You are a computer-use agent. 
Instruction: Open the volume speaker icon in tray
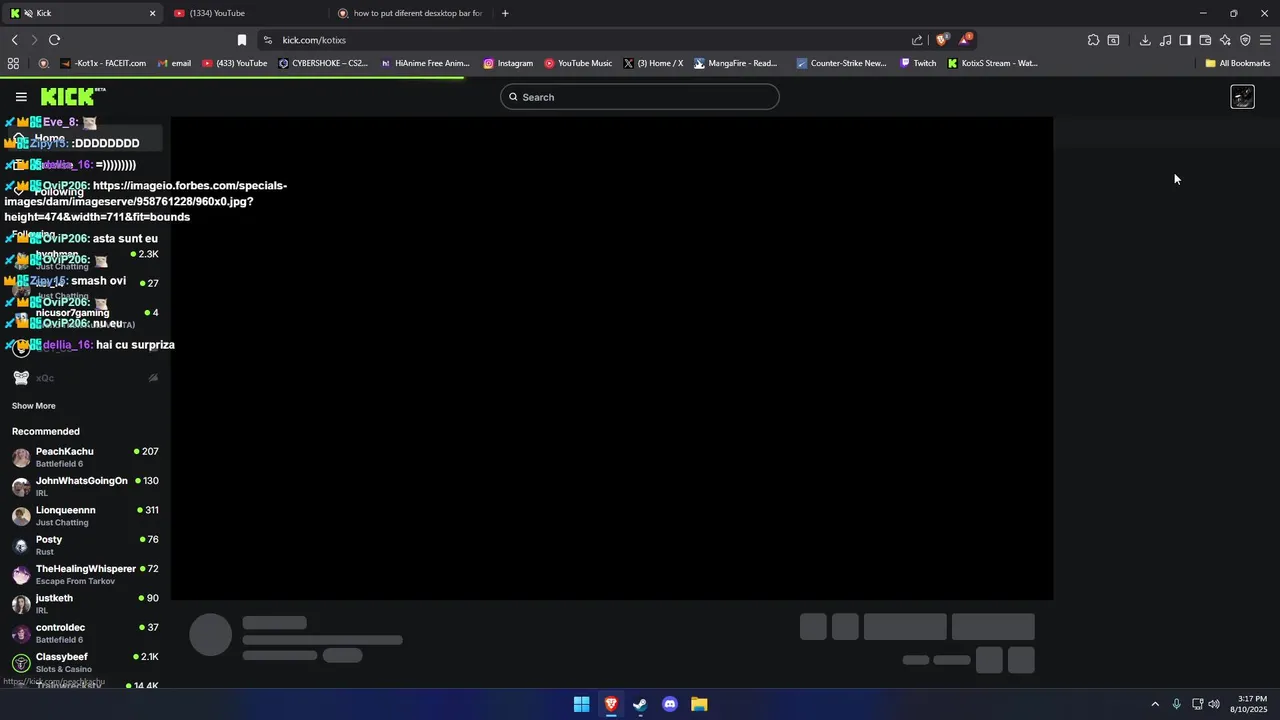click(x=1214, y=704)
